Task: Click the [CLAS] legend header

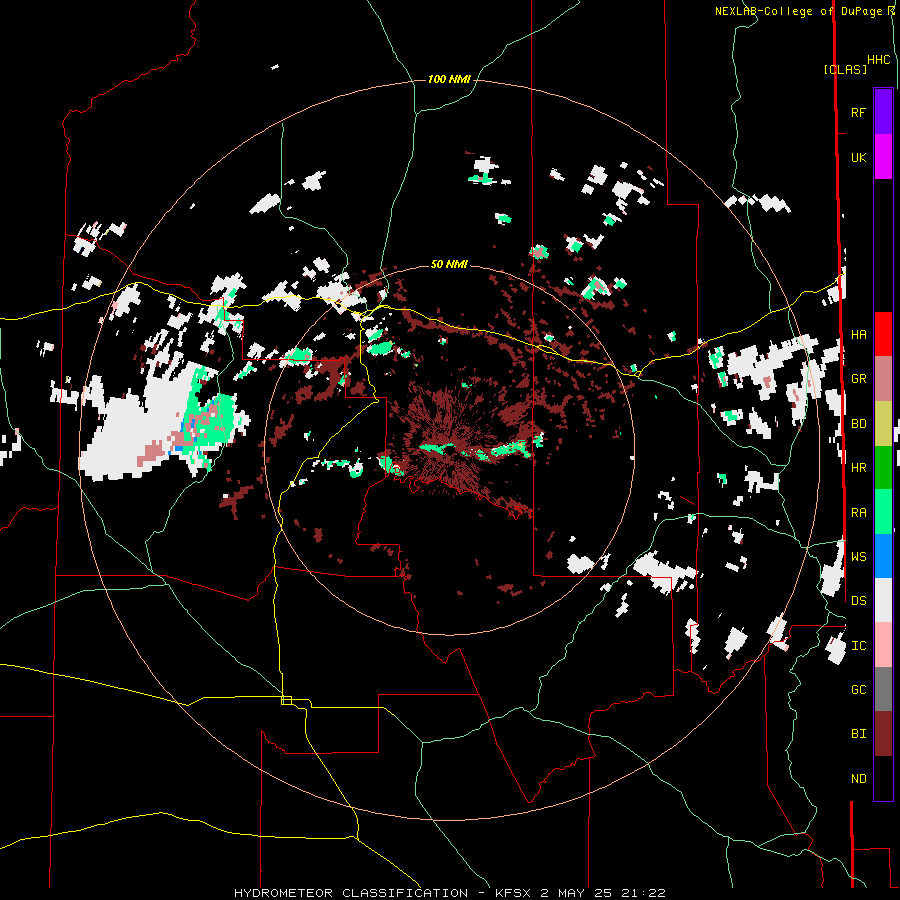Action: [x=845, y=69]
